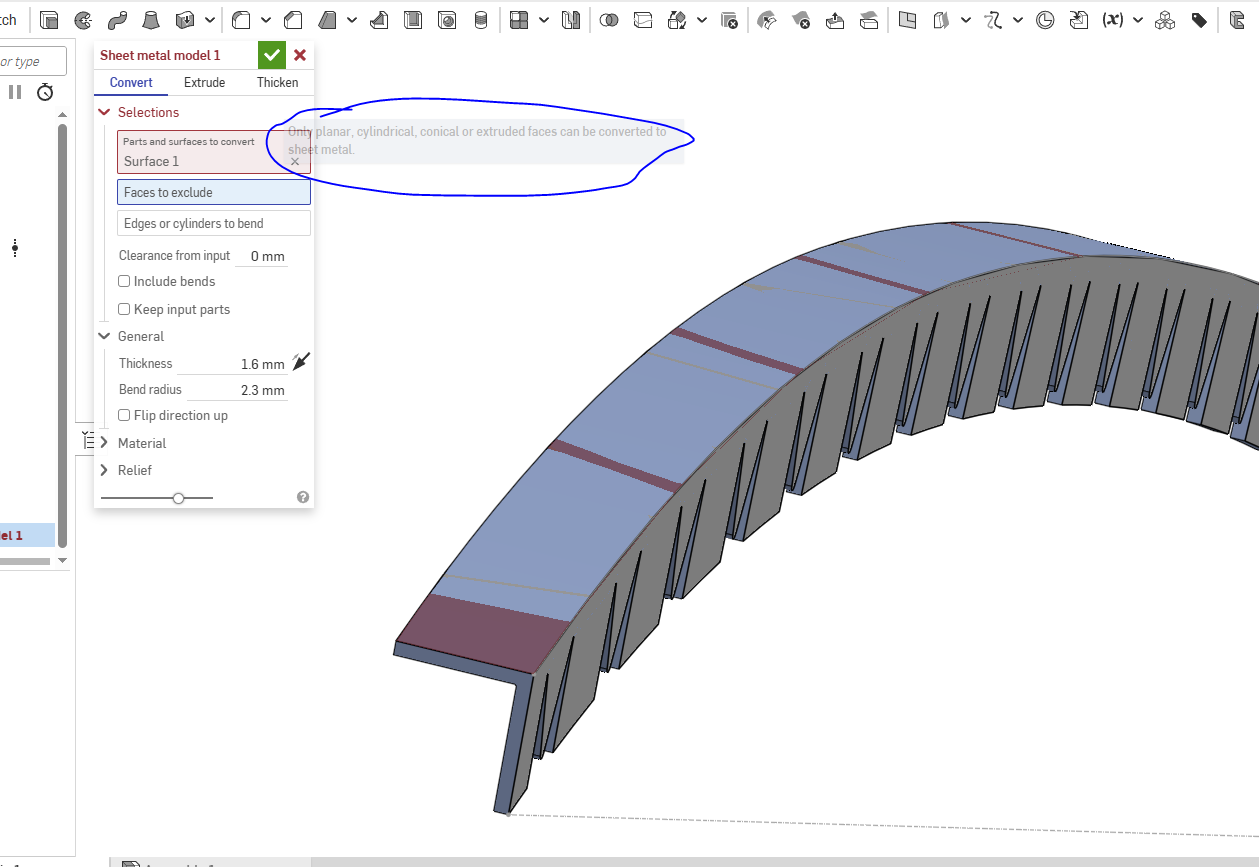
Task: Select the Sweep tool
Action: tap(117, 20)
